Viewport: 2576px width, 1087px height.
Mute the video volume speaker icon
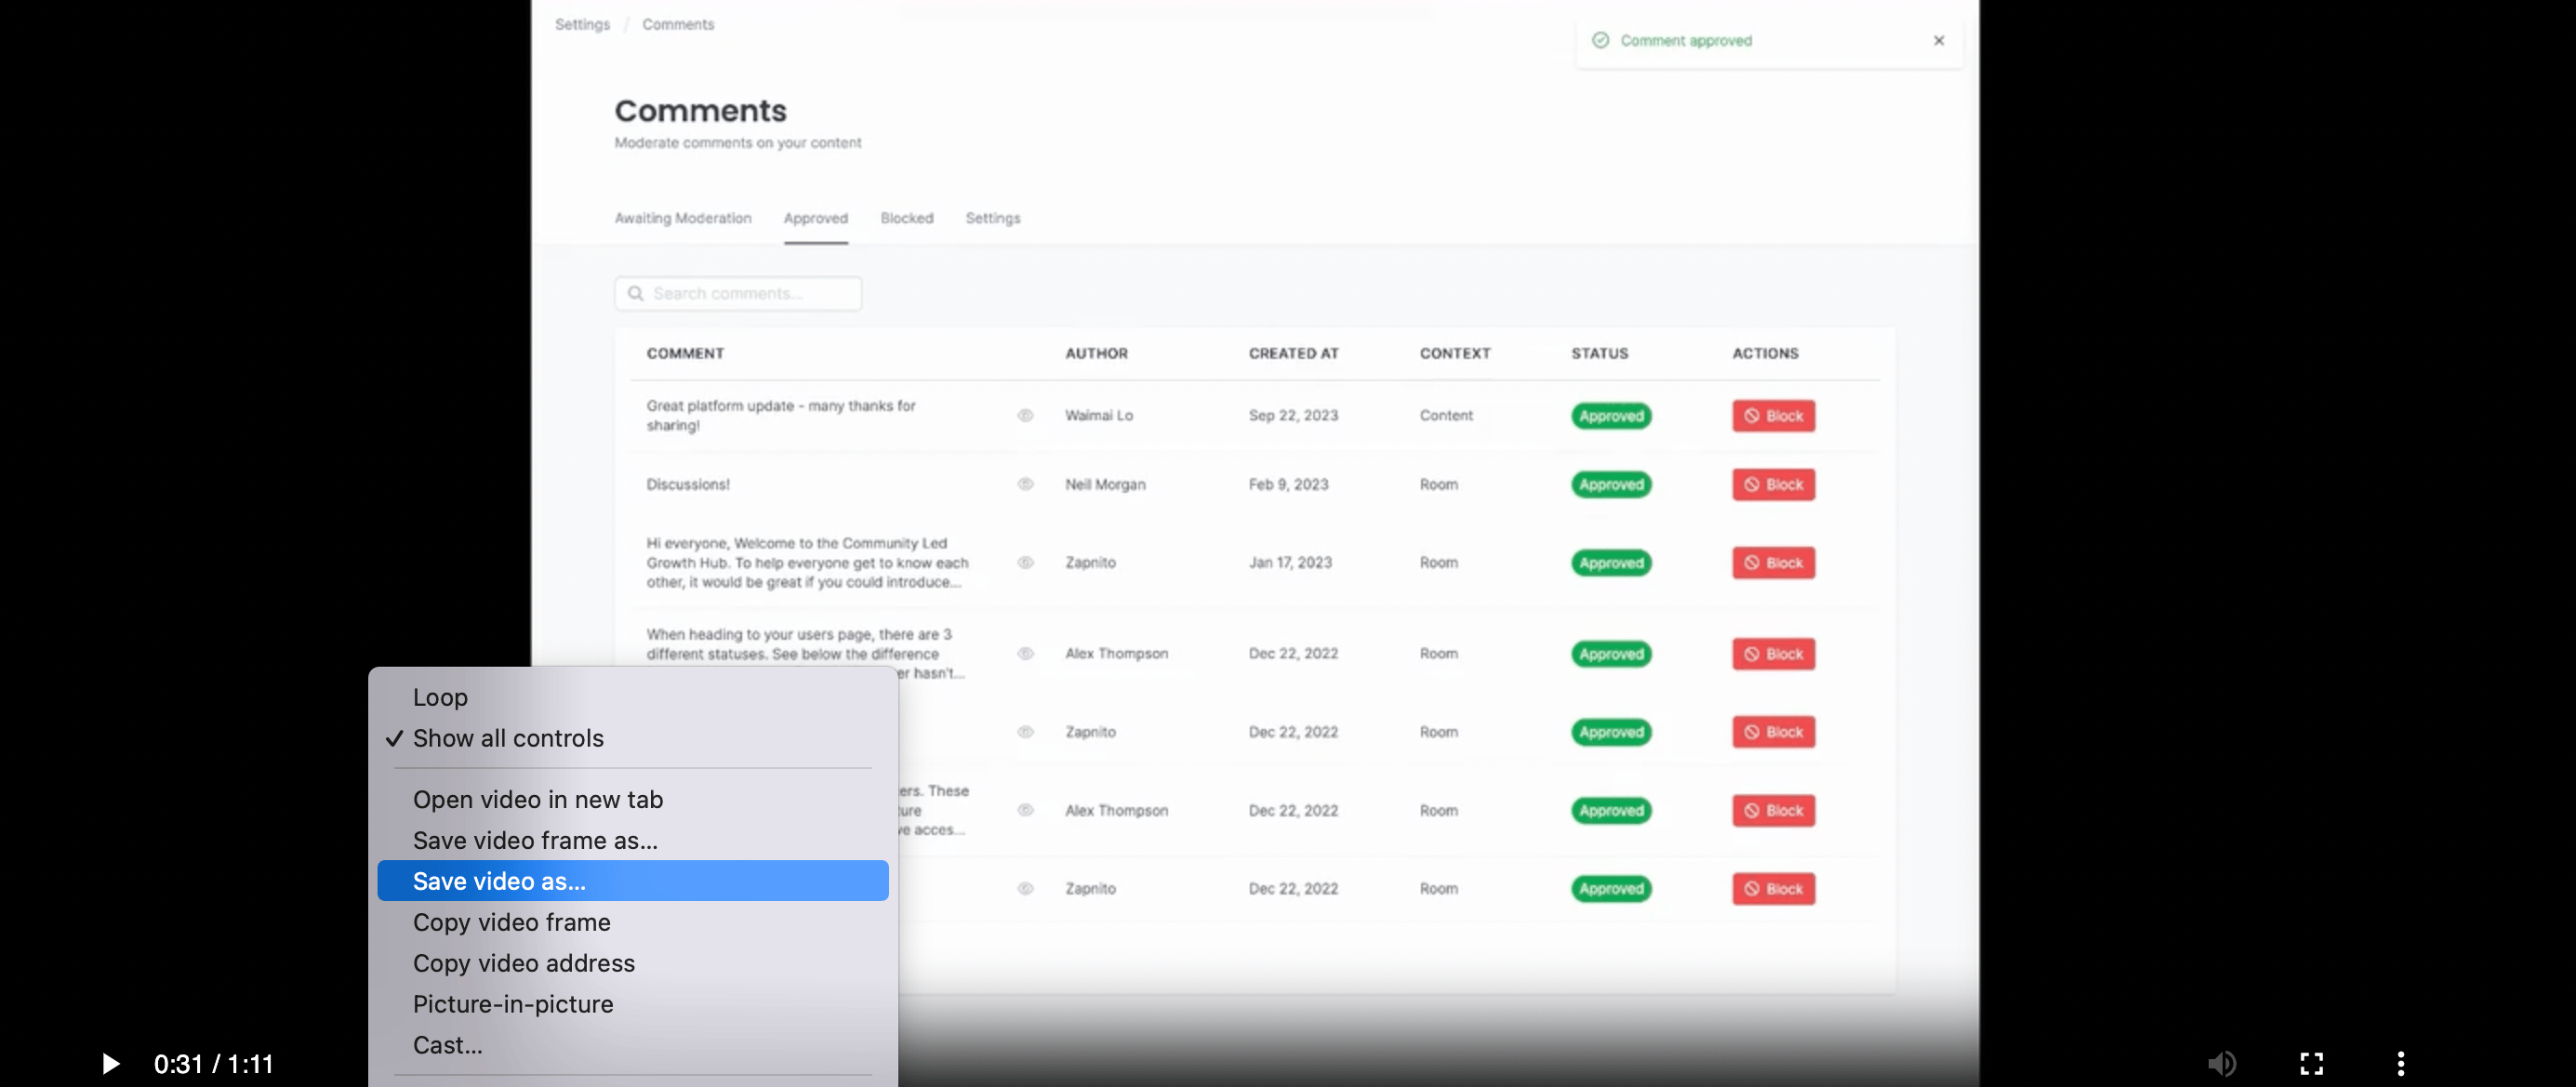click(x=2221, y=1063)
